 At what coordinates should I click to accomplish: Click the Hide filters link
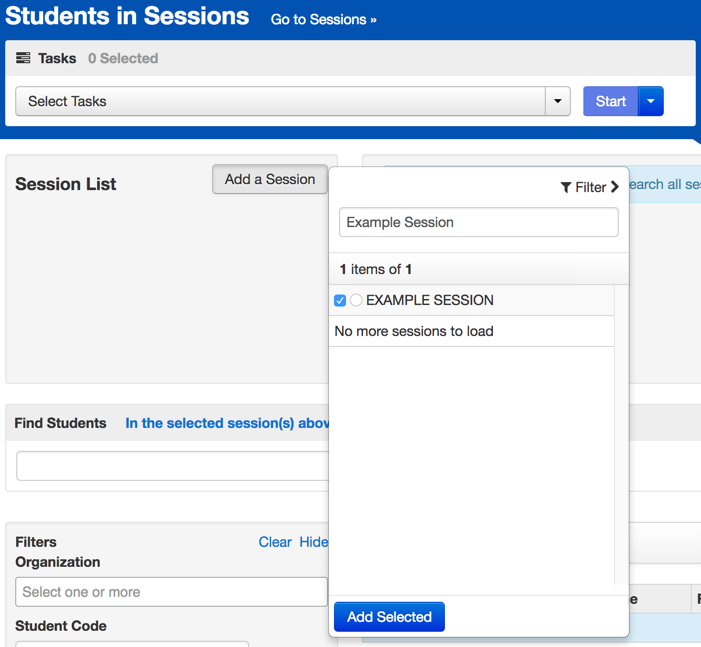pyautogui.click(x=313, y=542)
